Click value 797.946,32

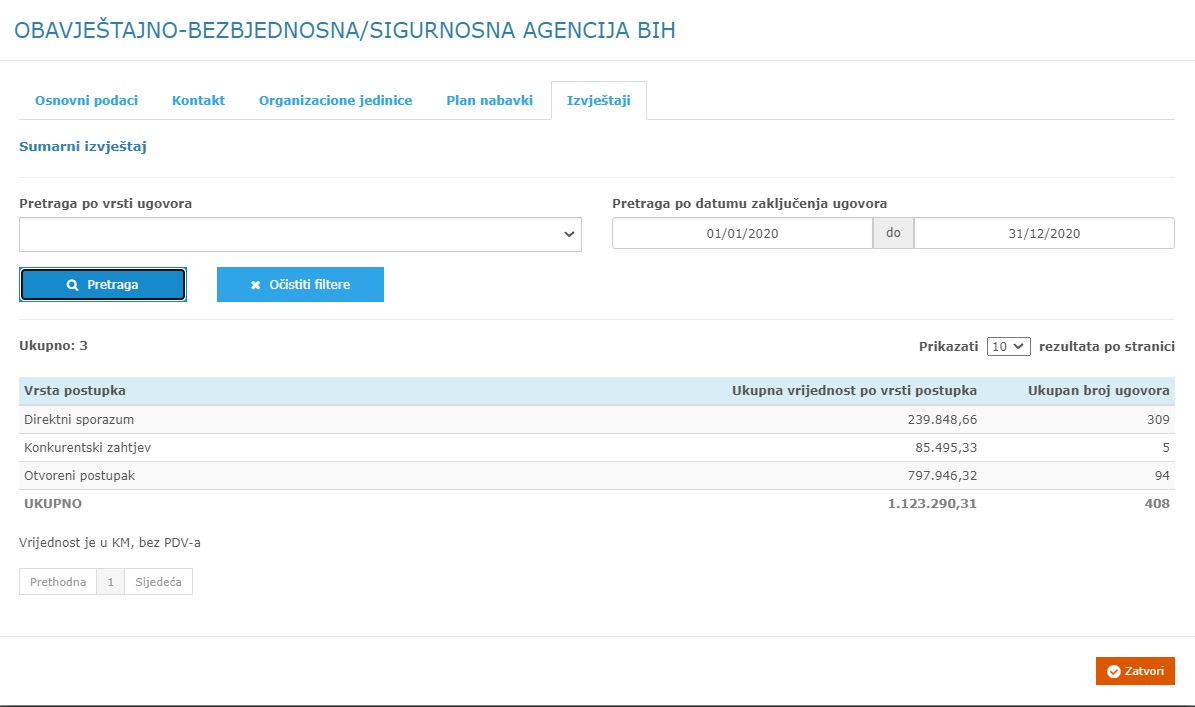click(x=942, y=475)
